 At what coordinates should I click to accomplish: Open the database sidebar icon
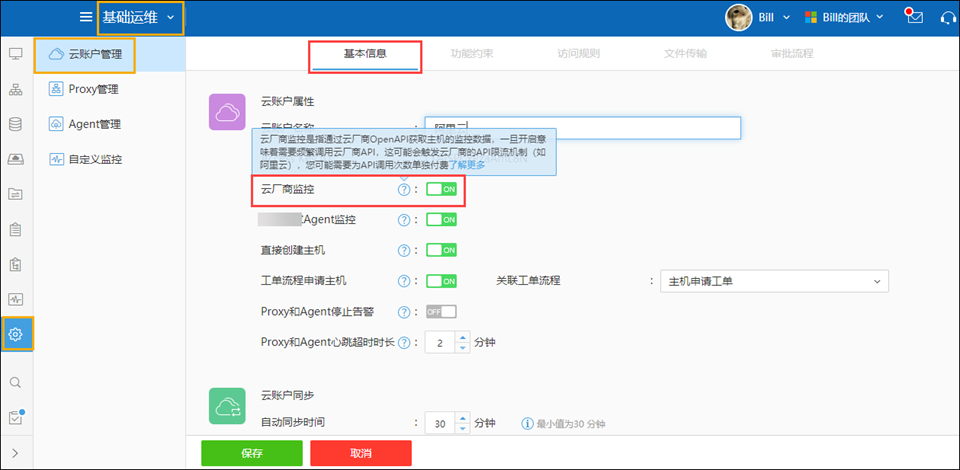pos(15,125)
